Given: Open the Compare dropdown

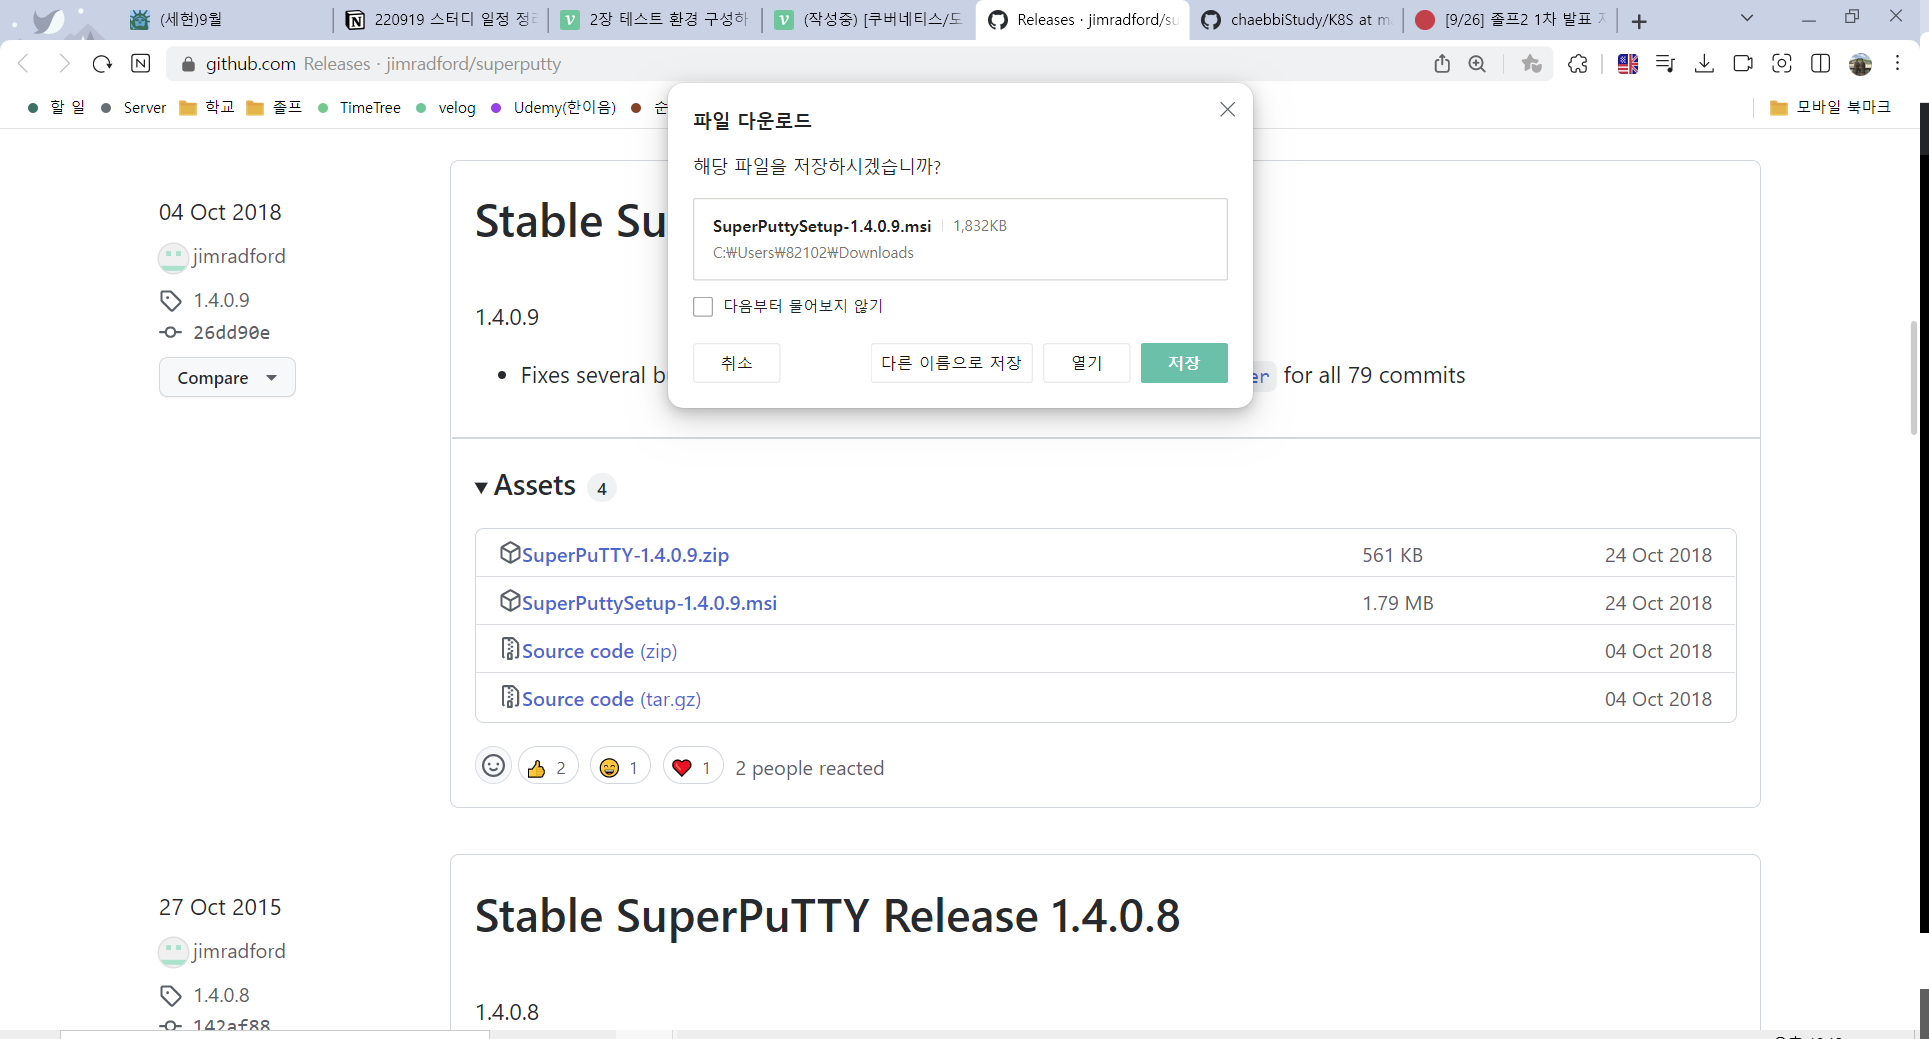Looking at the screenshot, I should [227, 377].
